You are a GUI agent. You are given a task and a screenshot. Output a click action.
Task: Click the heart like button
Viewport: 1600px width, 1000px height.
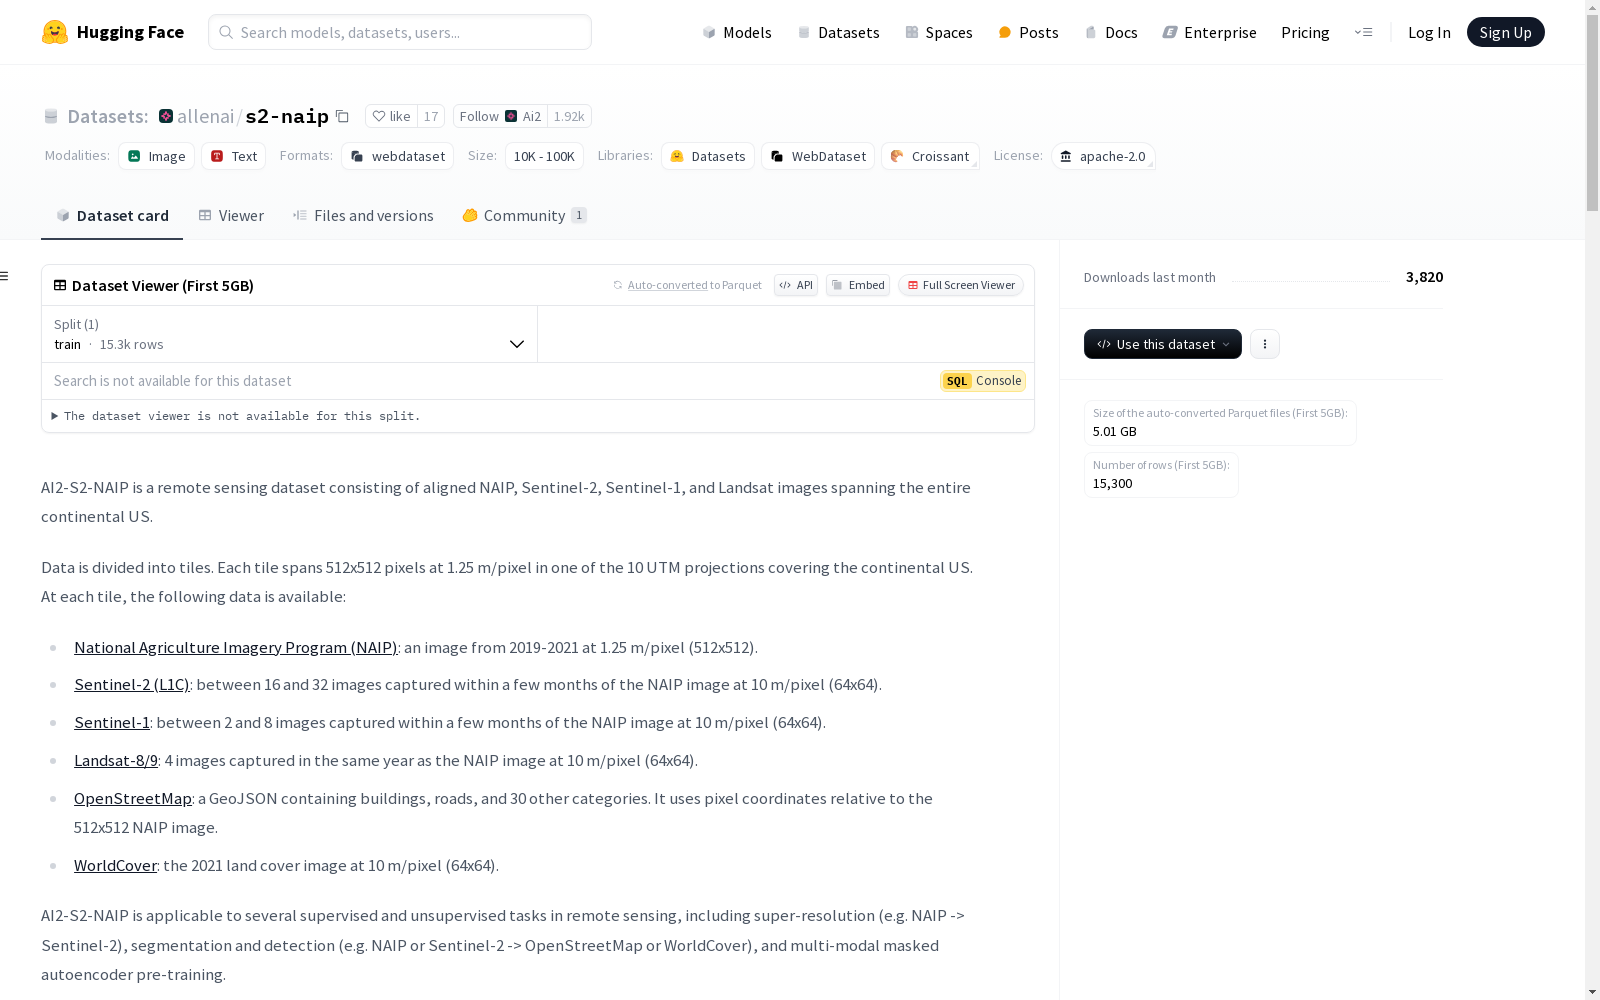tap(391, 116)
